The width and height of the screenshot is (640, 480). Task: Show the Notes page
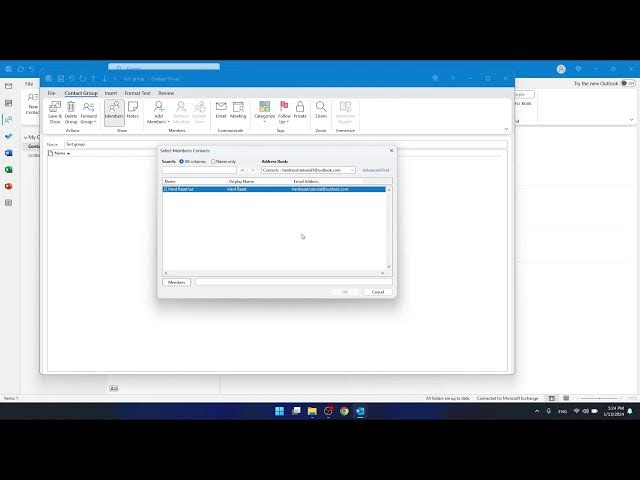point(133,111)
